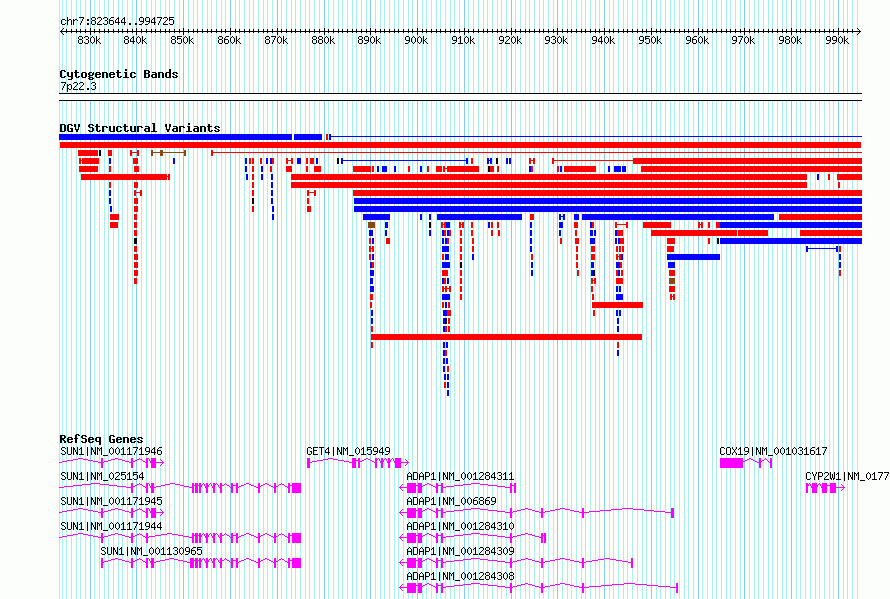
Task: Select the isolated blue variant bar between 955k and 965k
Action: (694, 257)
